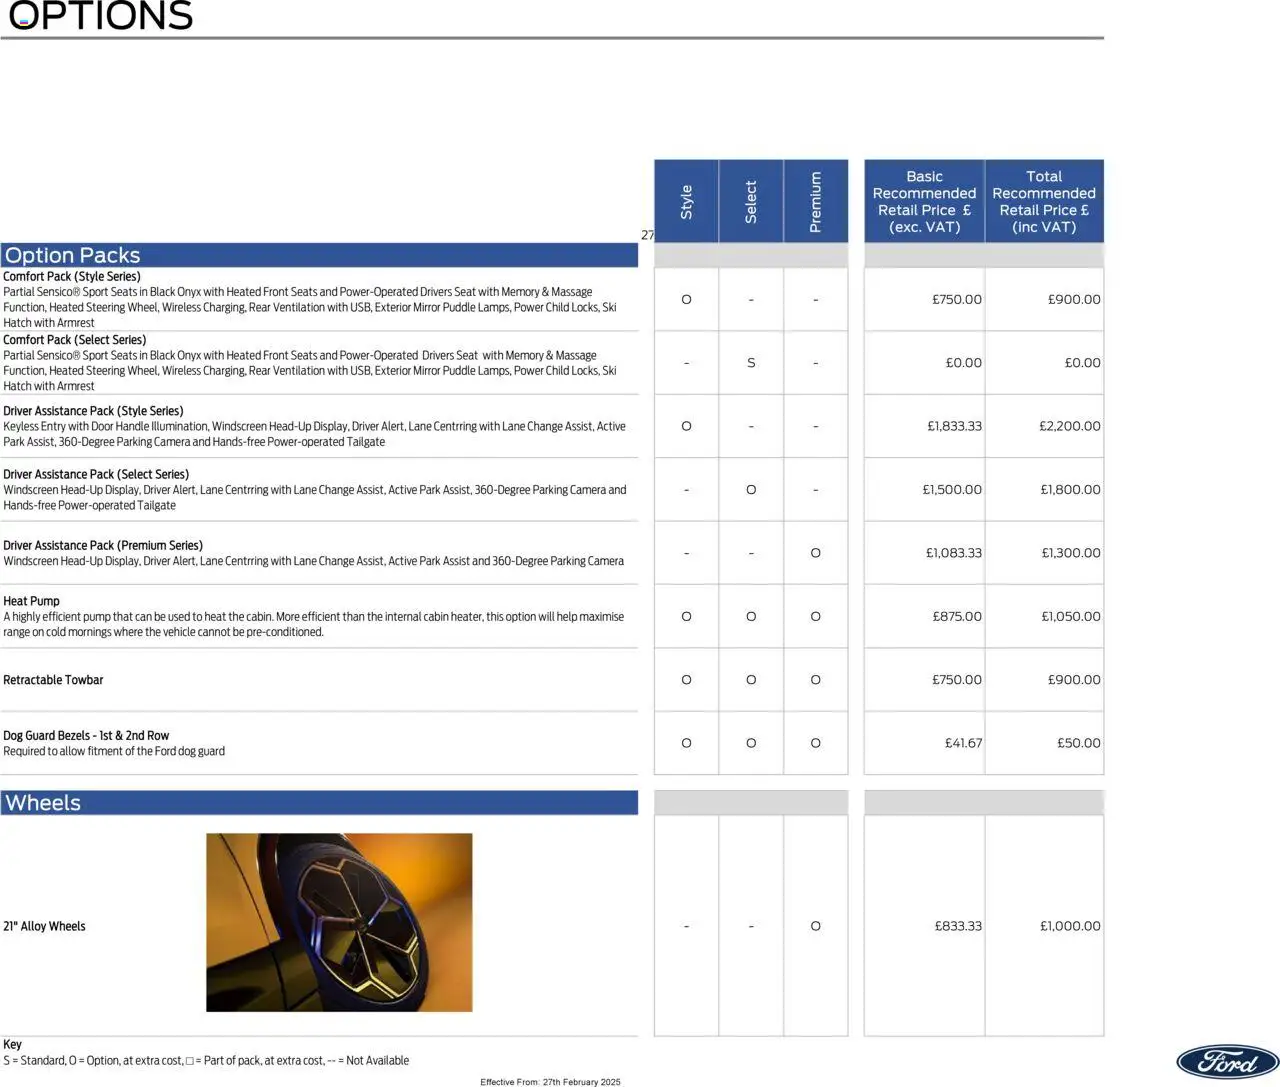This screenshot has height=1087, width=1280.
Task: Click £1,300.00 total price cell
Action: [1071, 553]
